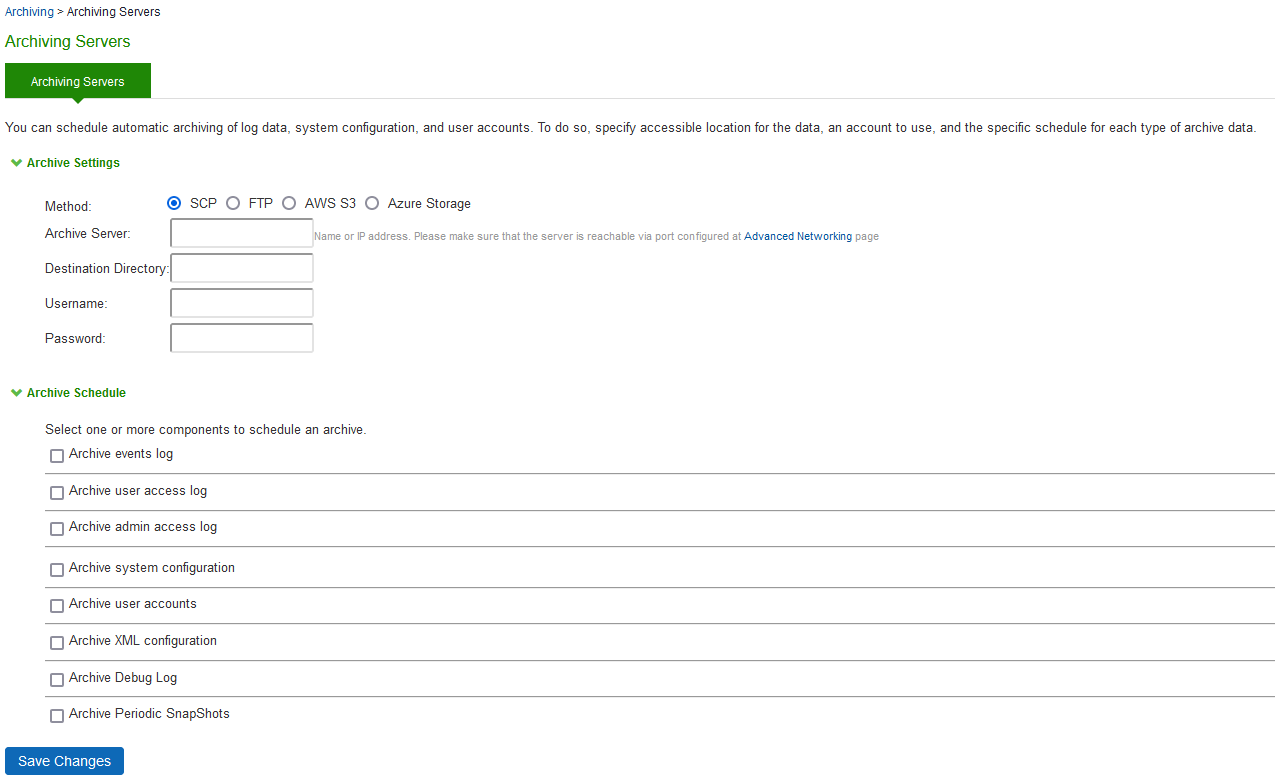Open the Archiving breadcrumb link

[x=29, y=12]
